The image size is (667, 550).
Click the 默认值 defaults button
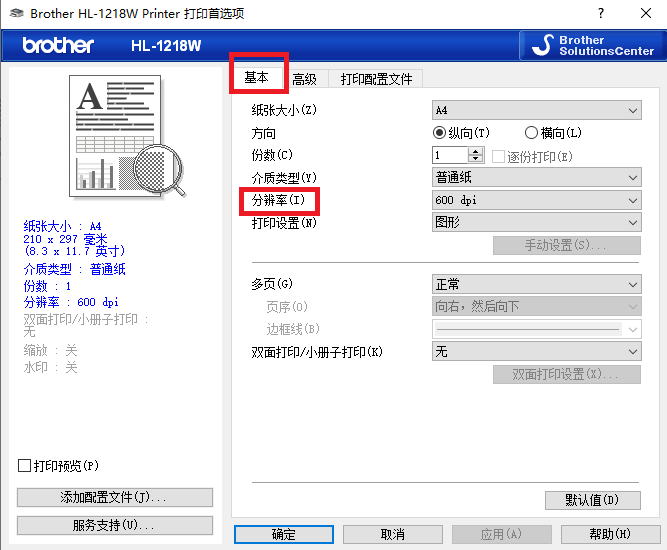(x=593, y=500)
